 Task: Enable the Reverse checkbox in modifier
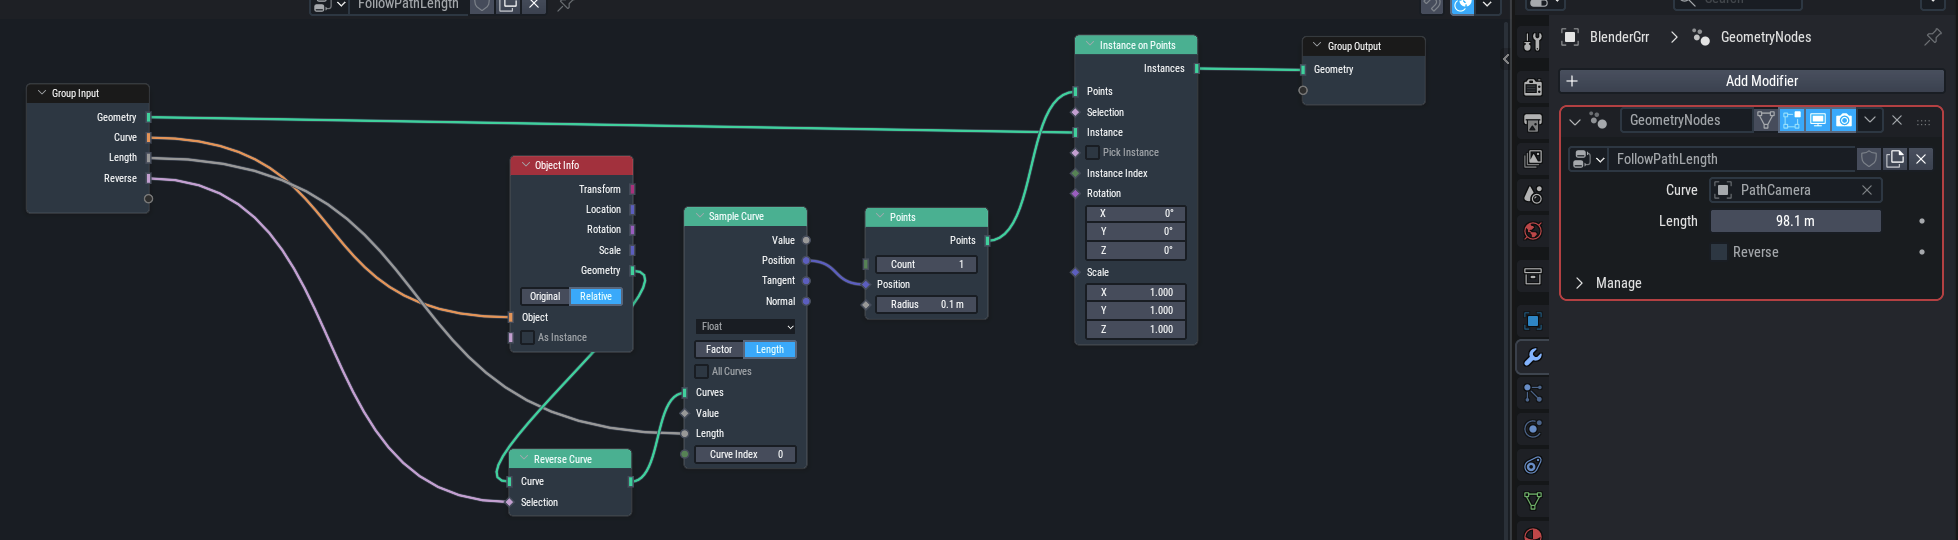(x=1719, y=252)
